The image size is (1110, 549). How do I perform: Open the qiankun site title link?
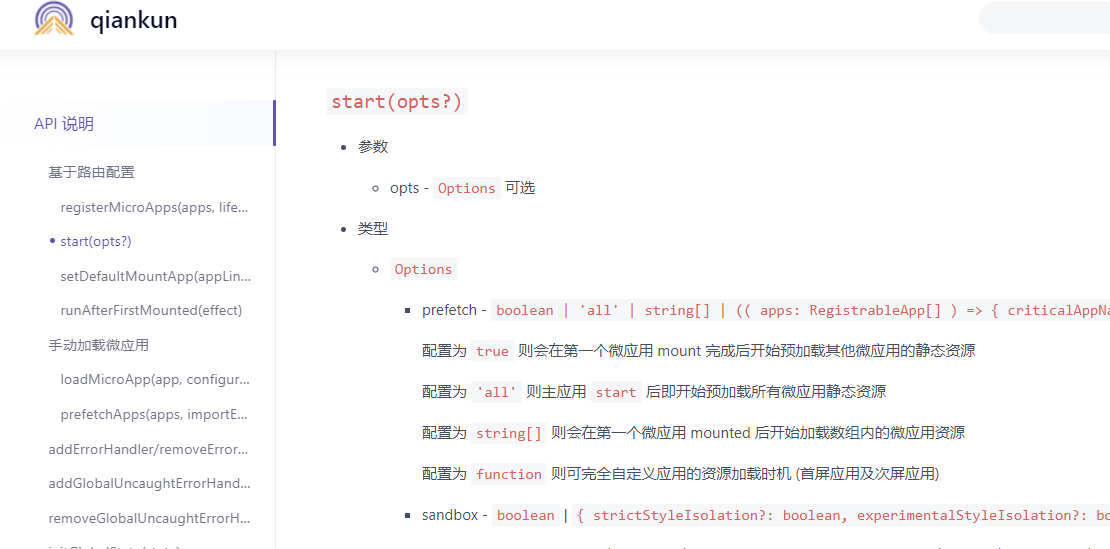click(133, 21)
